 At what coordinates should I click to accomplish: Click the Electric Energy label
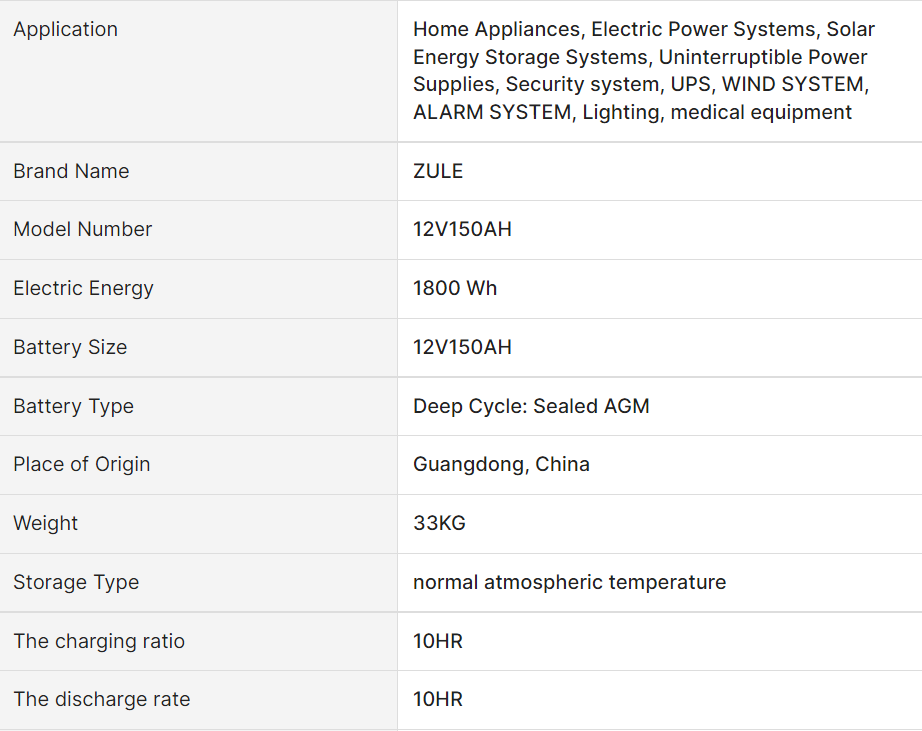(83, 288)
